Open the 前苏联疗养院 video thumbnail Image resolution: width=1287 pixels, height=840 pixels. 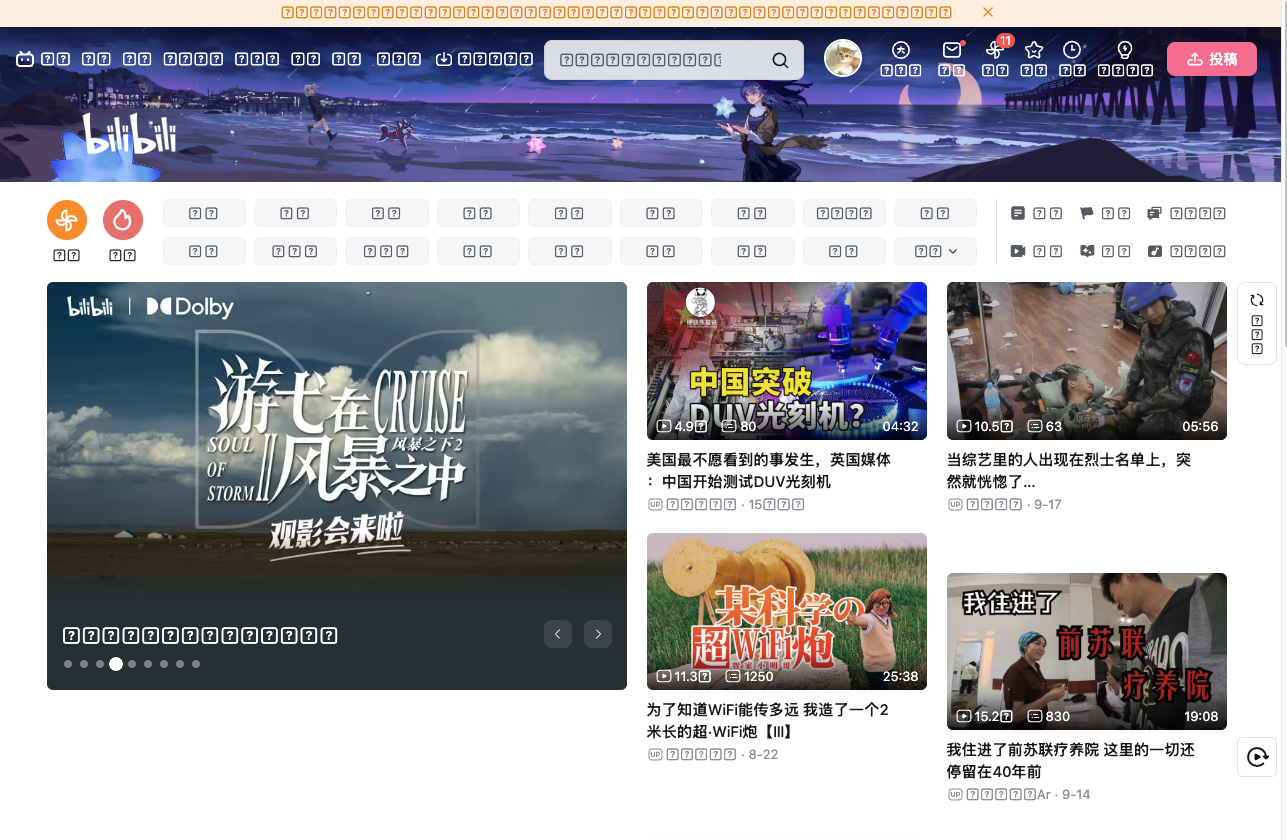(1087, 651)
